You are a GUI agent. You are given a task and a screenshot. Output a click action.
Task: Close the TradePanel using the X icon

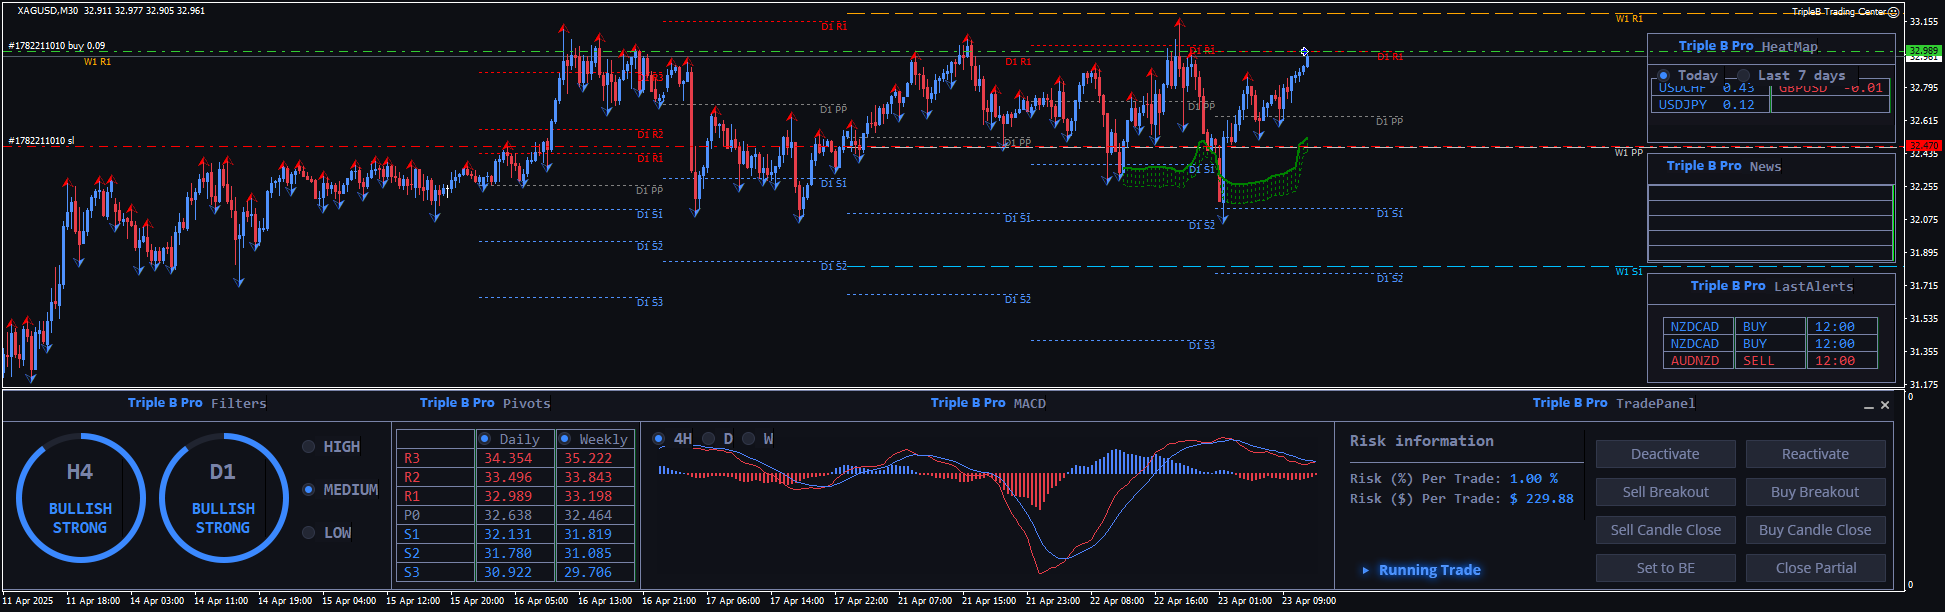(x=1885, y=405)
